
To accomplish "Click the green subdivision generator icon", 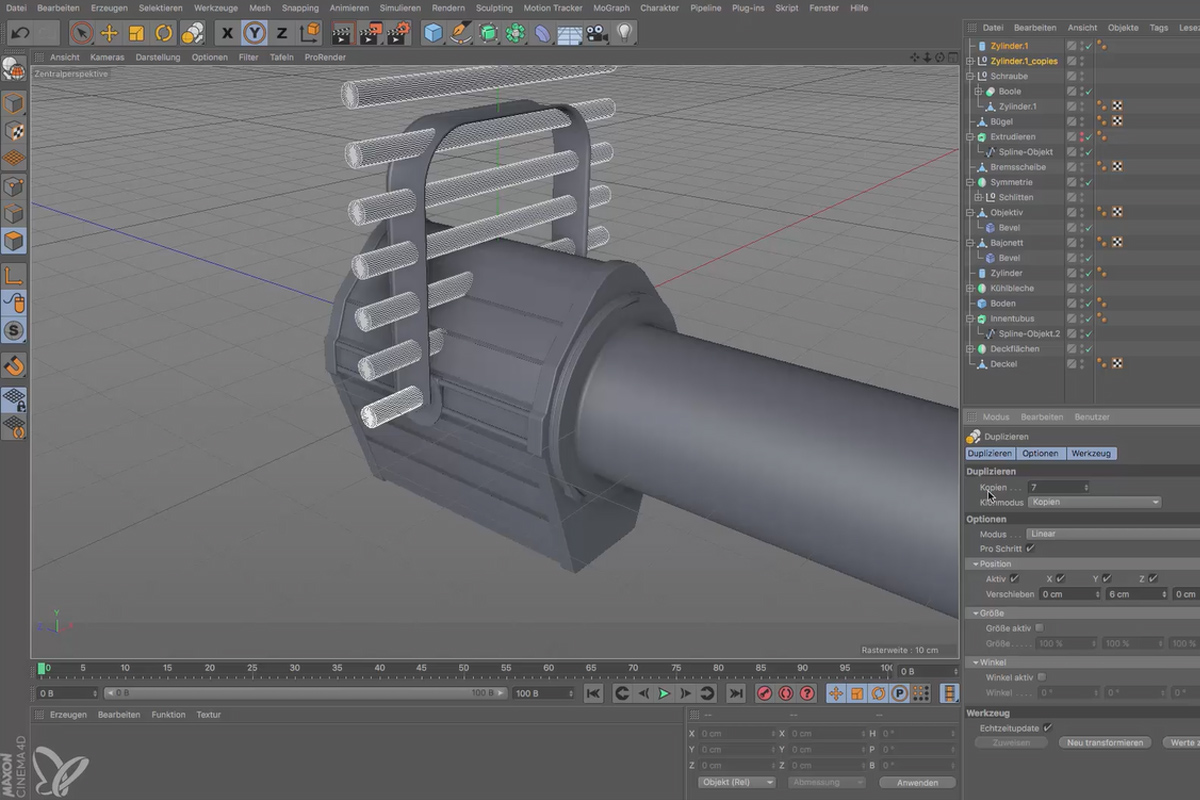I will [488, 33].
